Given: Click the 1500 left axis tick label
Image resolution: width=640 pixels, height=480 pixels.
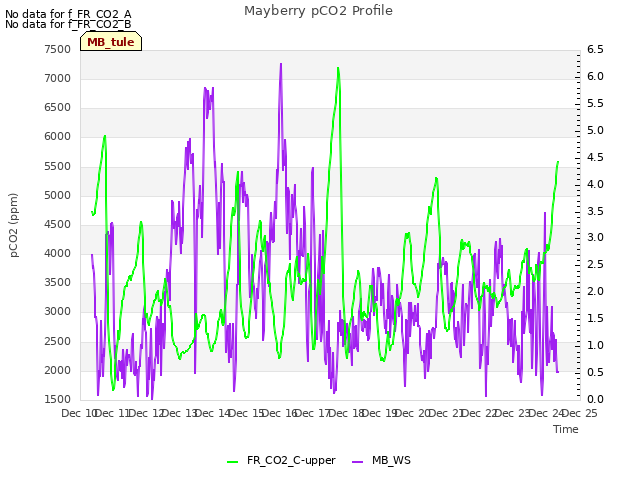Looking at the screenshot, I should [58, 400].
